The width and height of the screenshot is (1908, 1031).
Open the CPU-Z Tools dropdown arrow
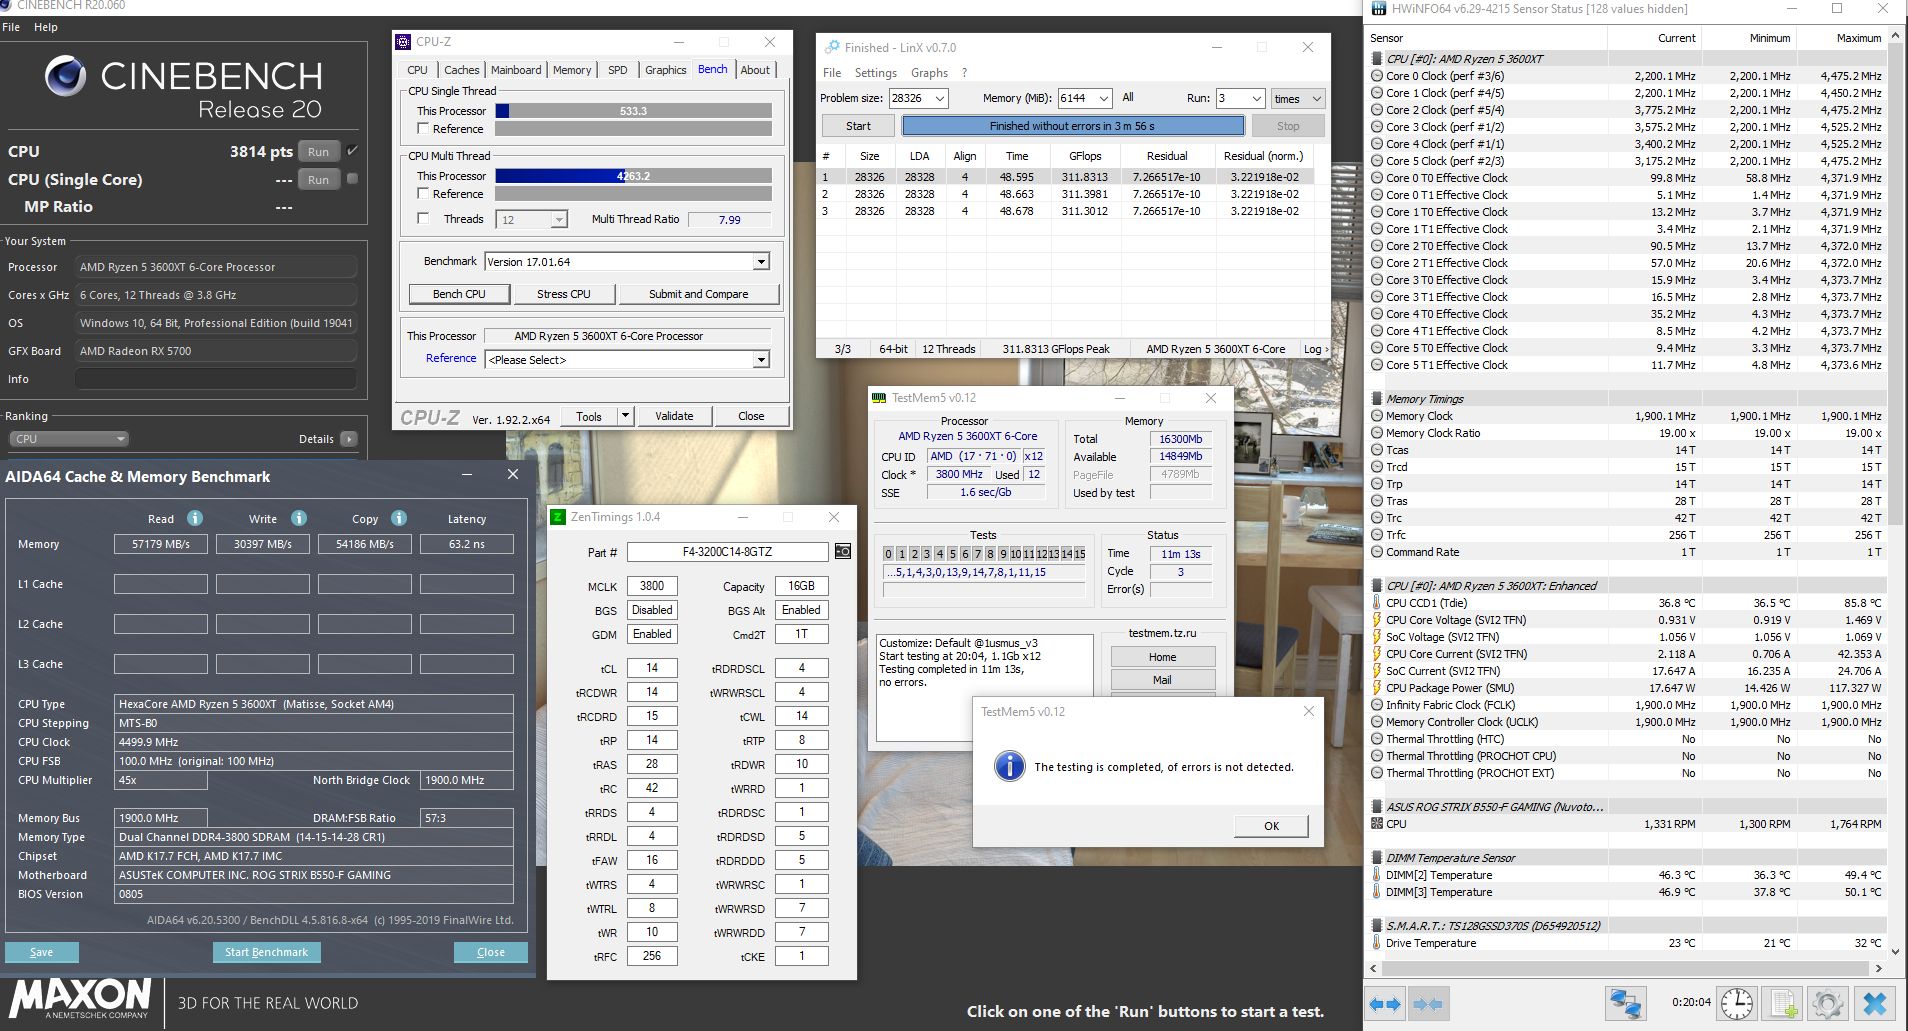pos(625,416)
